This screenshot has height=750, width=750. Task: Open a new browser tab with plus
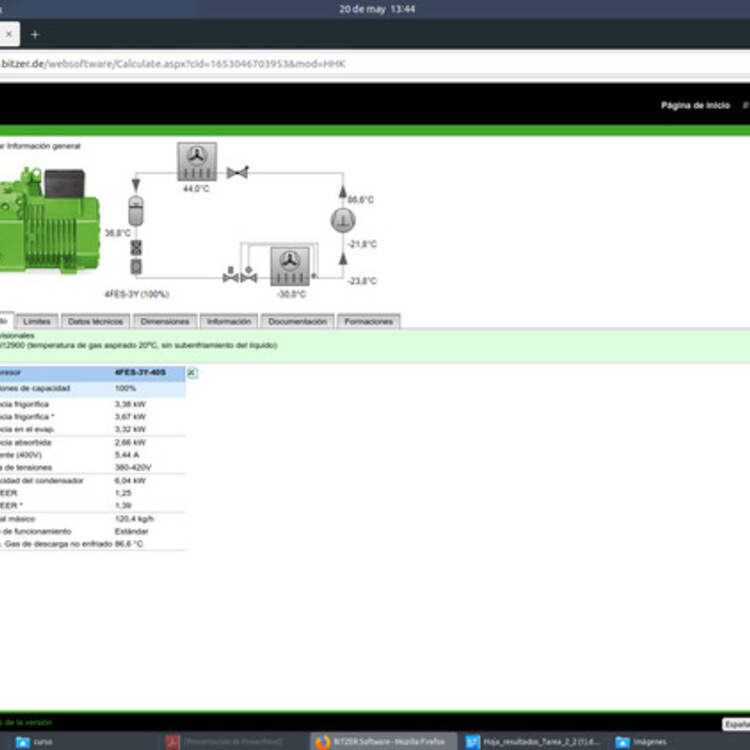click(35, 34)
